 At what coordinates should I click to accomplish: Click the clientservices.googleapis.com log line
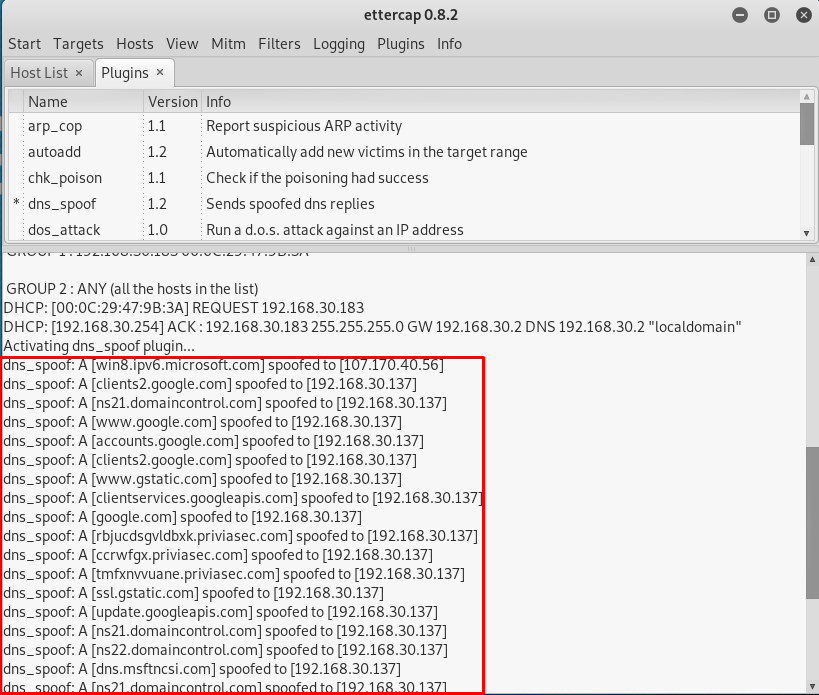[x=243, y=498]
